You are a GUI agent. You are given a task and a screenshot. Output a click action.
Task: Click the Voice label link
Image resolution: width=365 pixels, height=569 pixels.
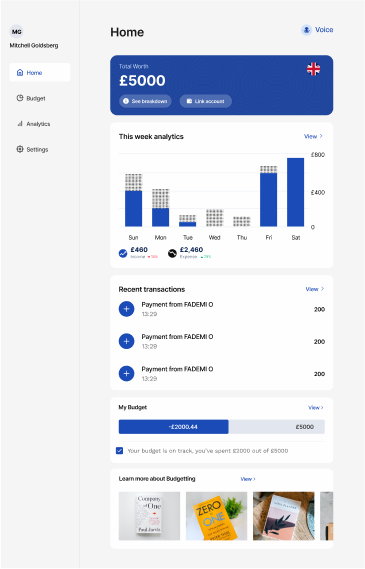point(324,30)
